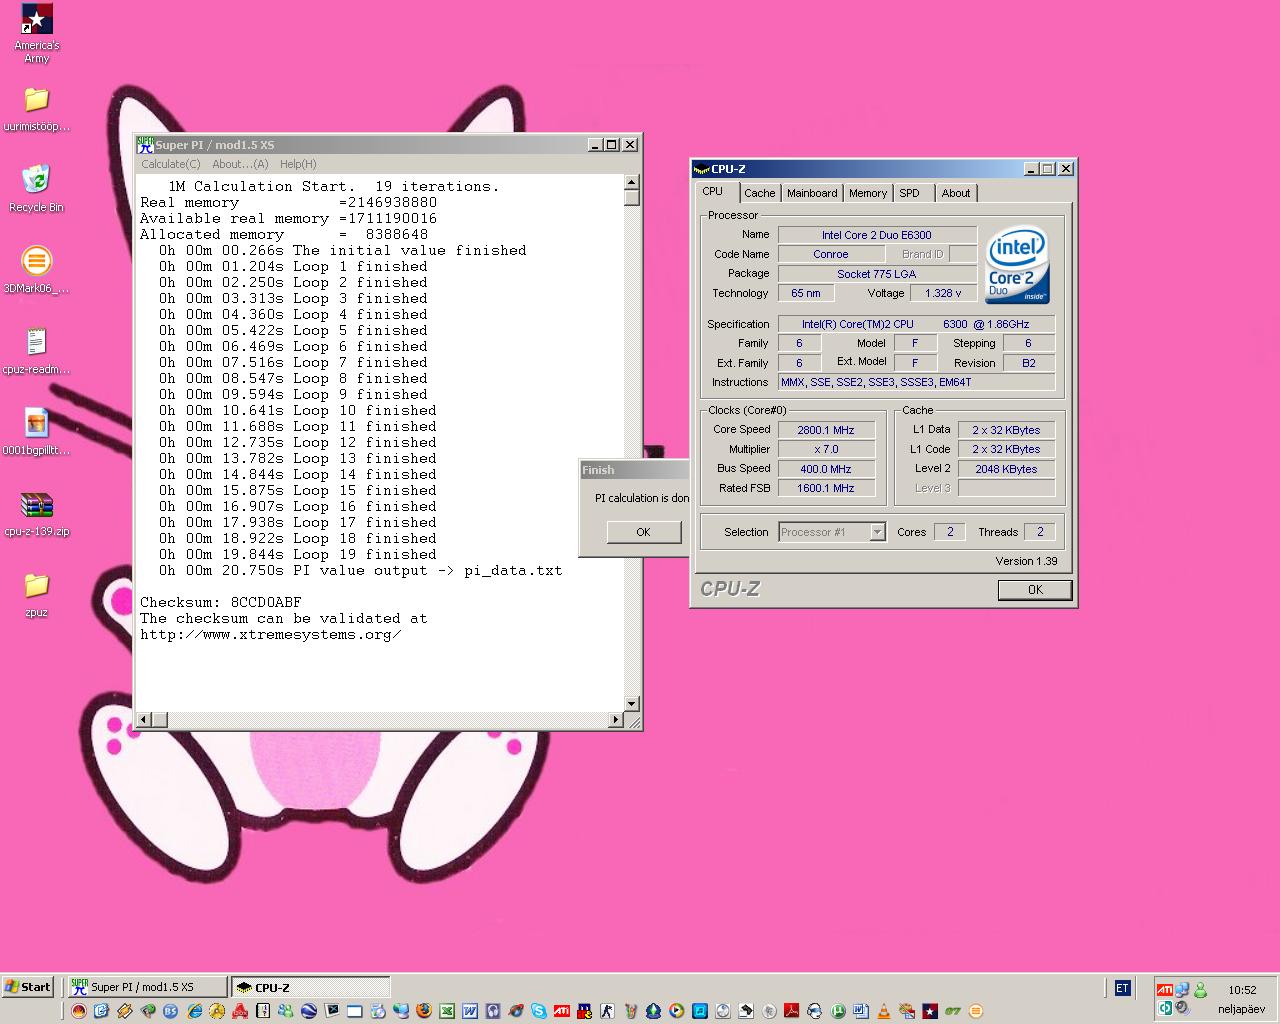Launch Paint palette icon in quick launch
Viewport: 1280px width, 1024px height.
906,1011
